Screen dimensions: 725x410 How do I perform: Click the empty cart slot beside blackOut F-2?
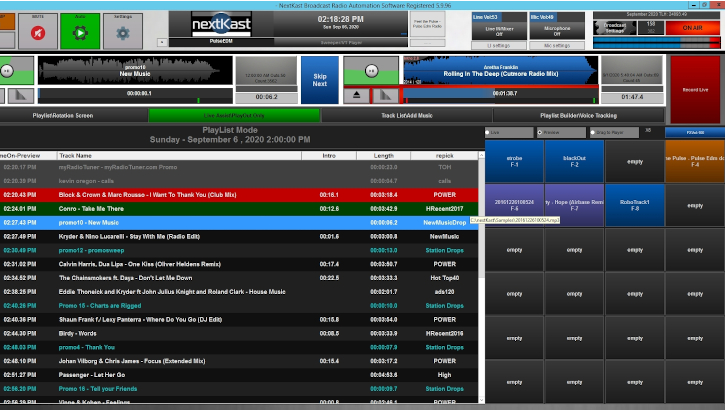pyautogui.click(x=635, y=161)
